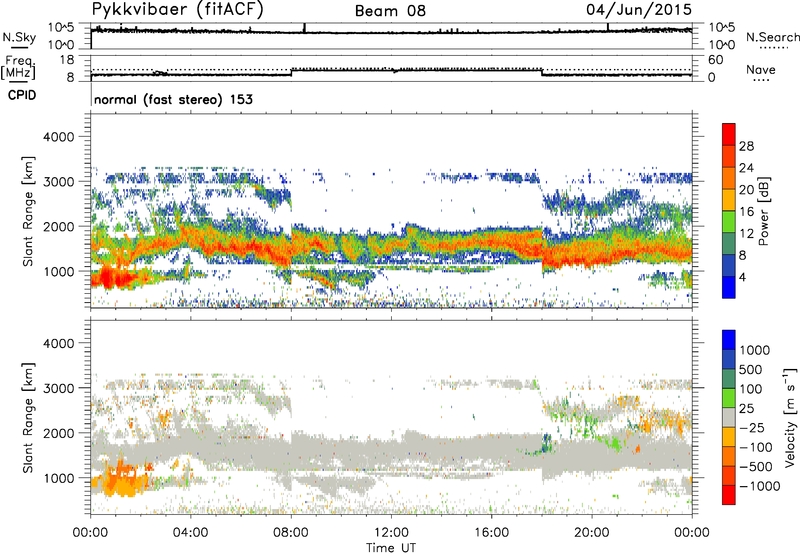Click the Time UT axis title
The height and width of the screenshot is (554, 800).
pyautogui.click(x=391, y=548)
